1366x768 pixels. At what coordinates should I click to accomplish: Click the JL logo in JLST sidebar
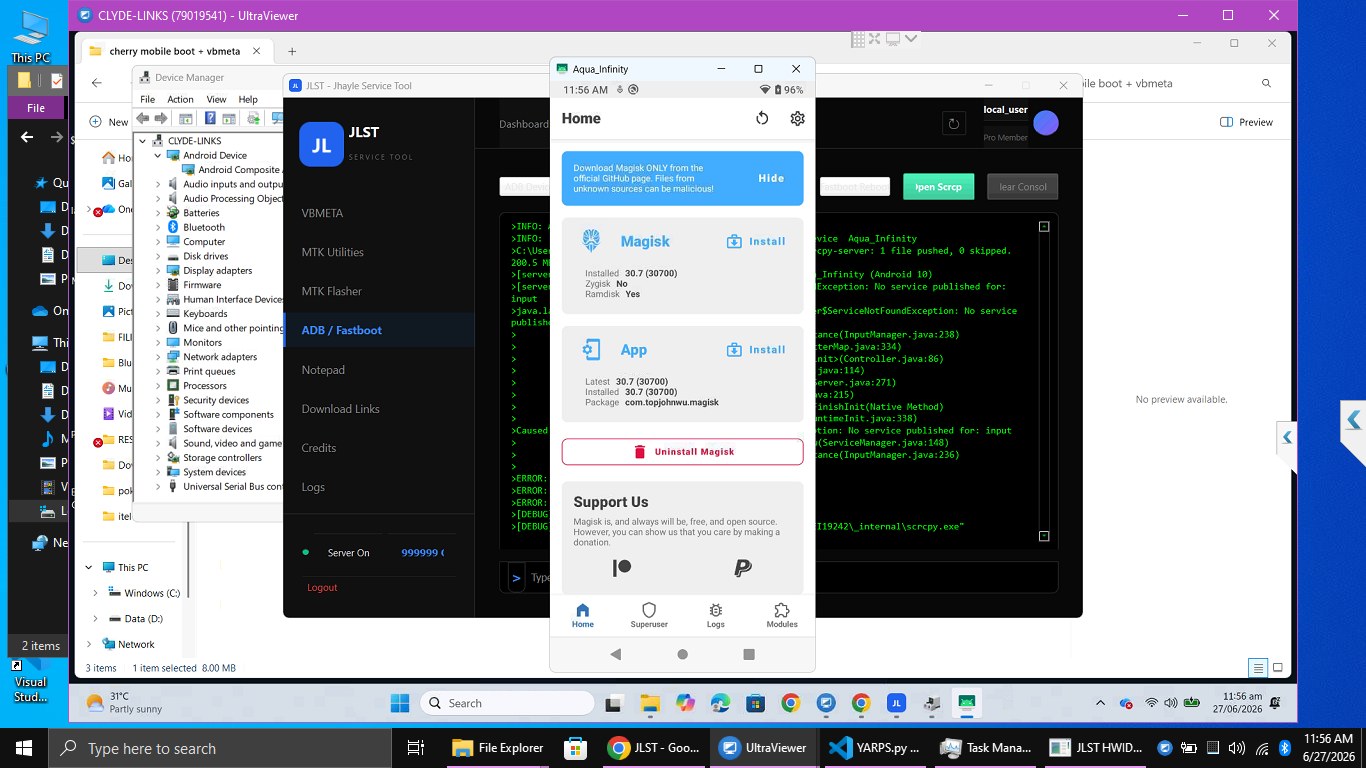tap(321, 145)
